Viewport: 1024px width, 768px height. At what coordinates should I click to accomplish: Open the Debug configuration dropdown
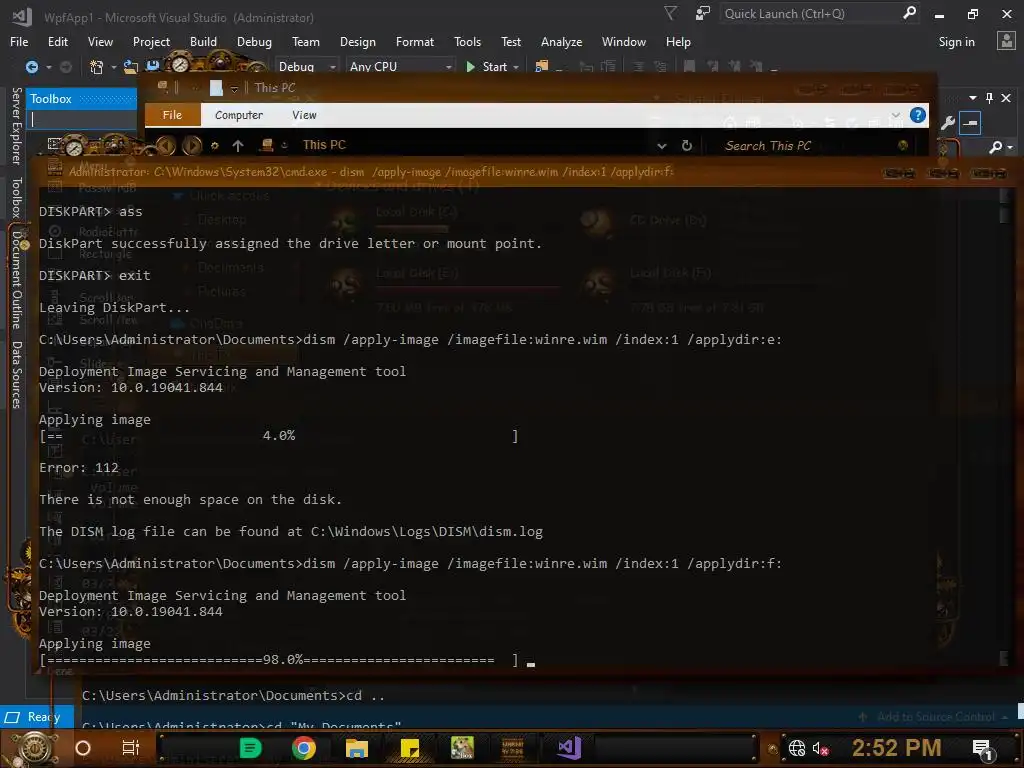click(306, 67)
